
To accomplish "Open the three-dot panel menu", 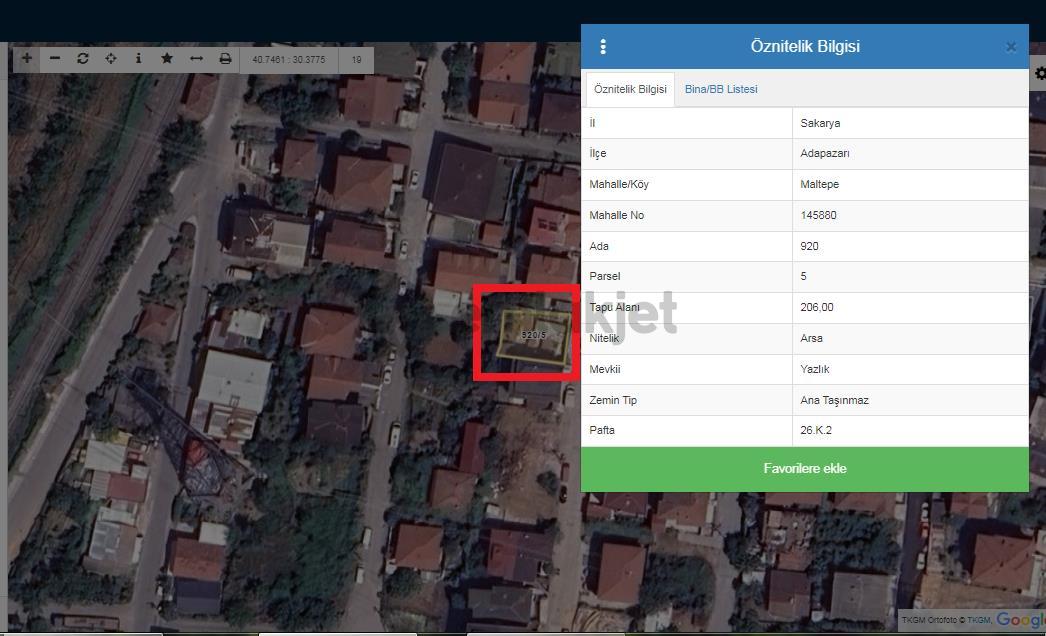I will tap(603, 47).
